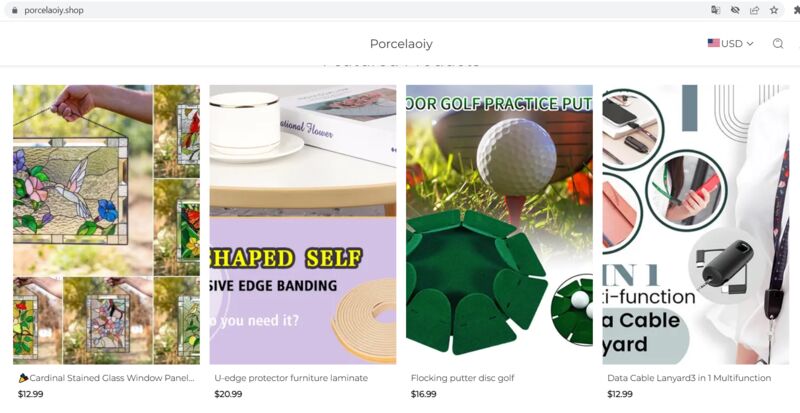Image resolution: width=800 pixels, height=413 pixels.
Task: Click the crossed-eye tracking icon
Action: point(735,10)
